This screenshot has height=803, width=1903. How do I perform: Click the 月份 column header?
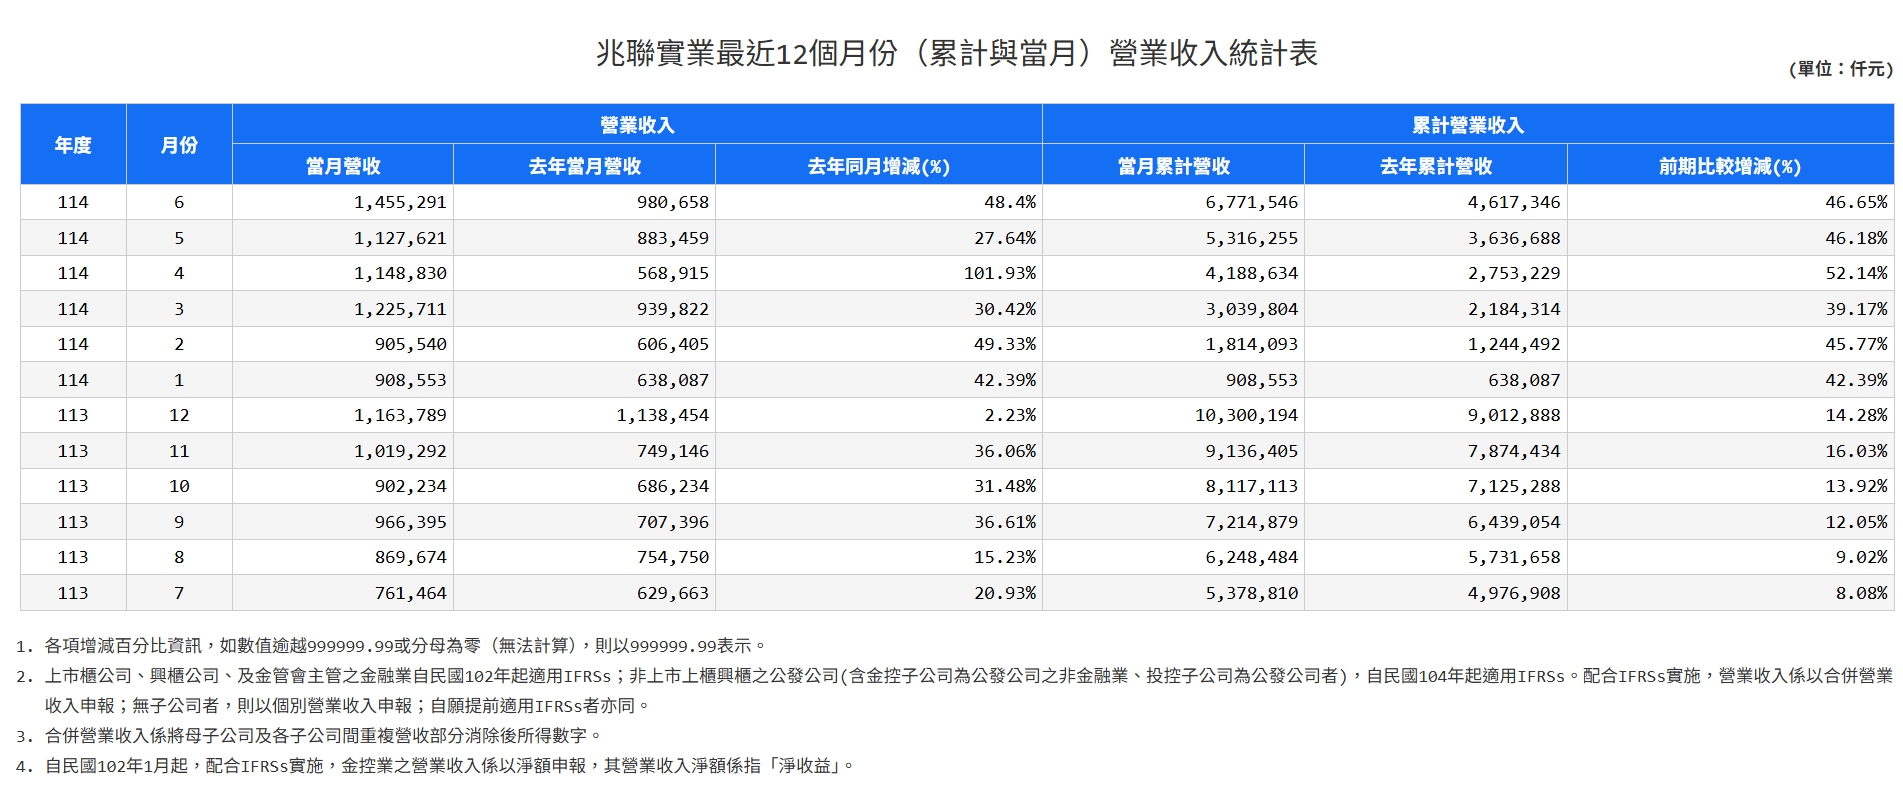click(x=179, y=145)
